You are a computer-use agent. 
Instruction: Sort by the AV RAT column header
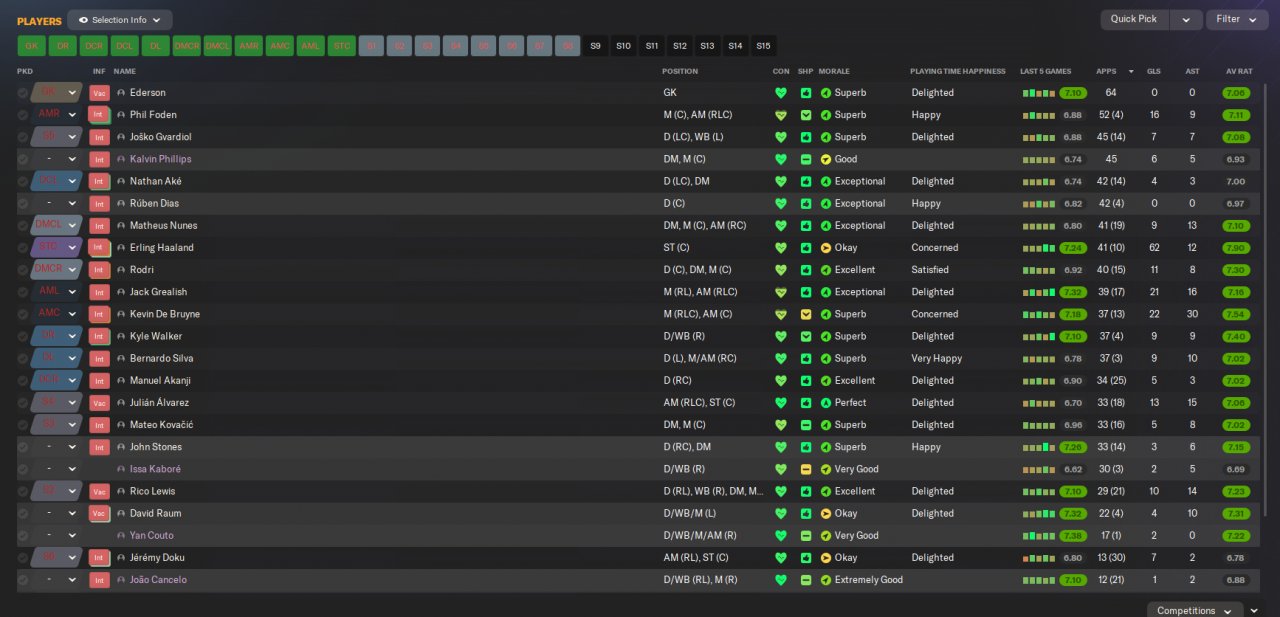[1239, 72]
